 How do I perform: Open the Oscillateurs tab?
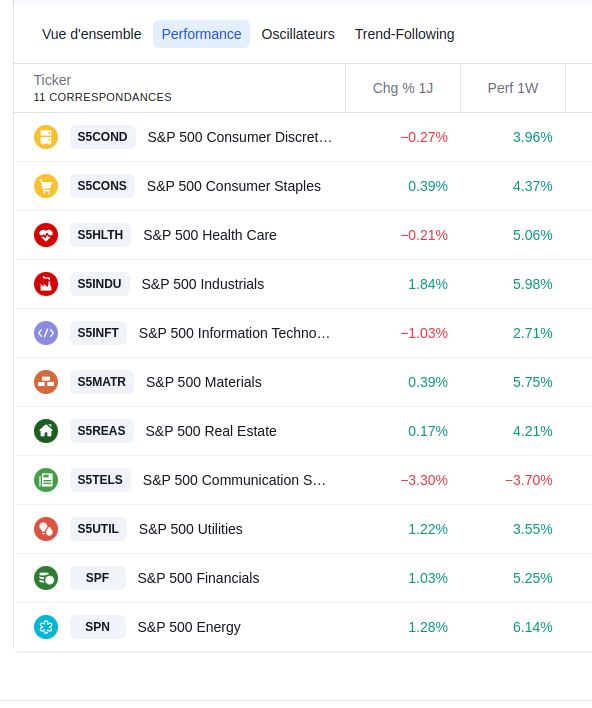[298, 34]
